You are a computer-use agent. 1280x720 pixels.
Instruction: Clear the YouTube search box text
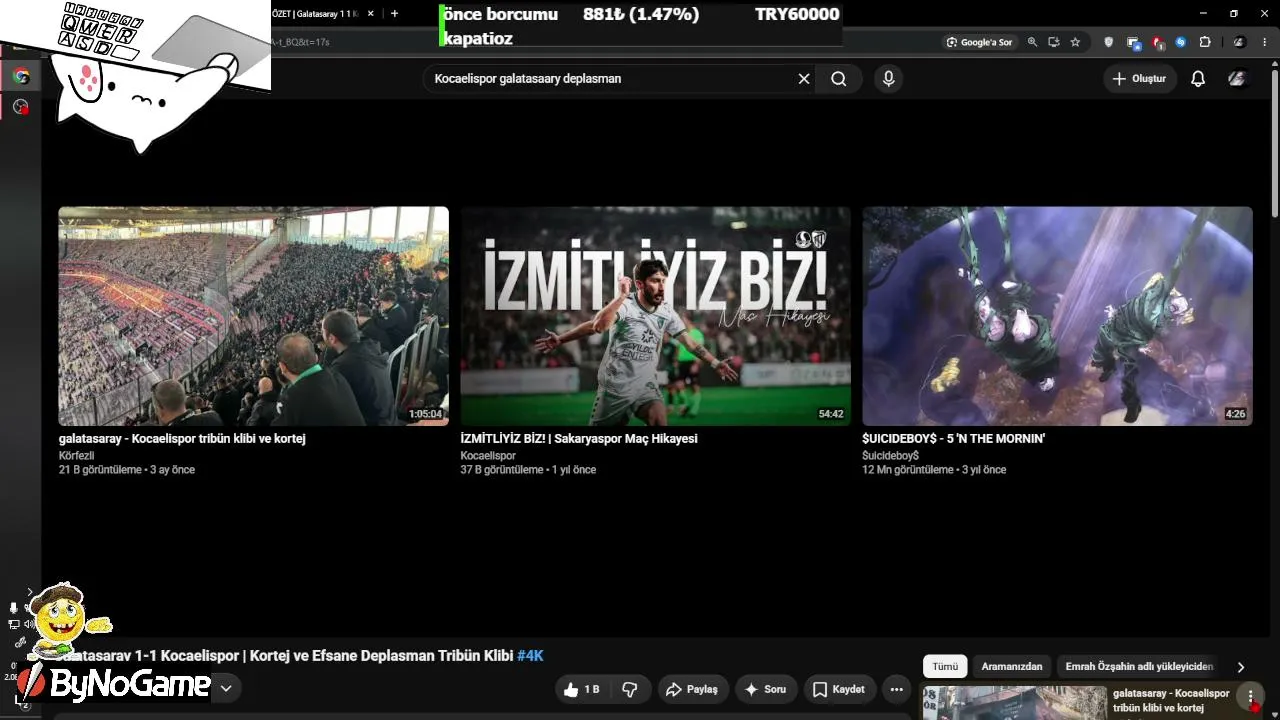803,79
